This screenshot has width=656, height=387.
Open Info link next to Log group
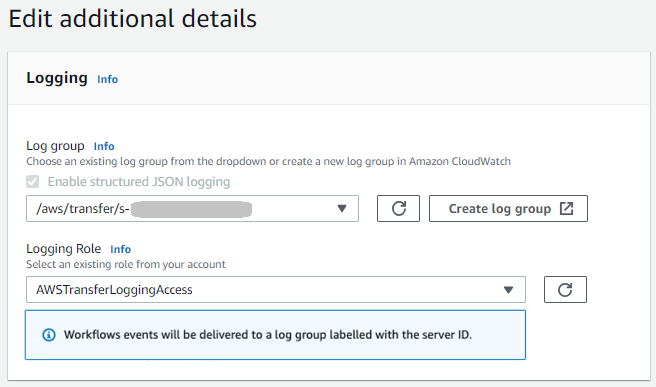click(x=104, y=146)
